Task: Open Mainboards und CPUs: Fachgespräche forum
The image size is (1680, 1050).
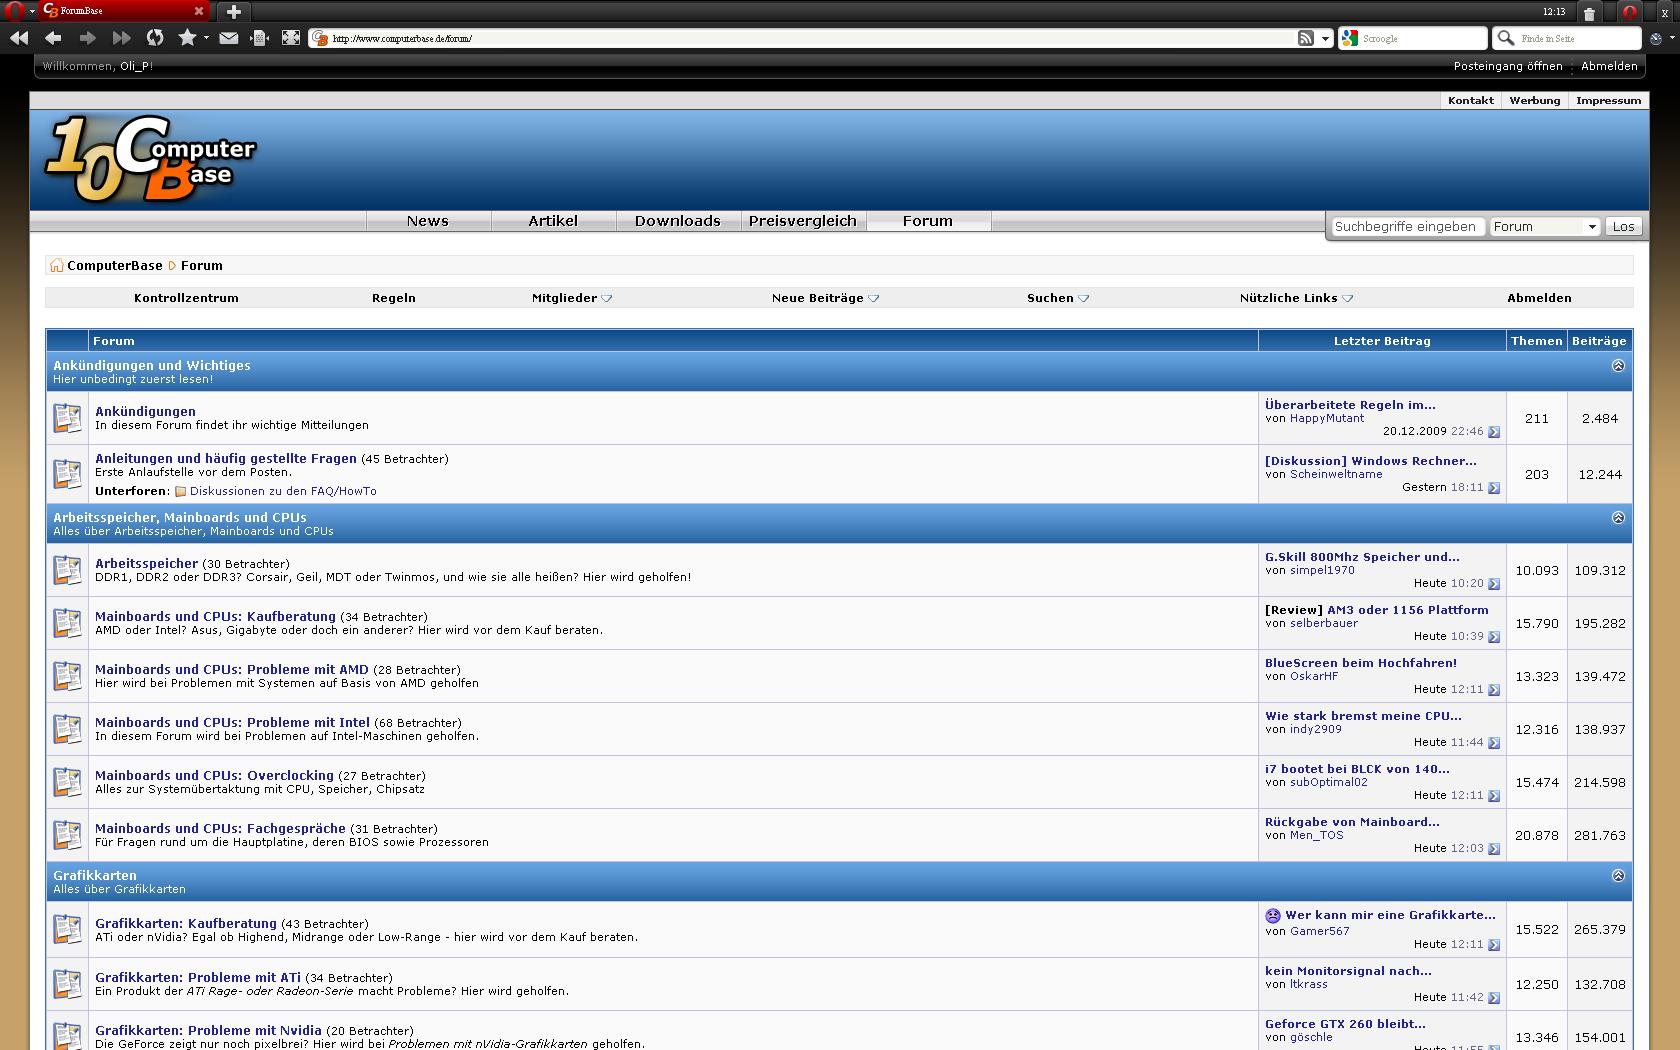Action: point(220,828)
